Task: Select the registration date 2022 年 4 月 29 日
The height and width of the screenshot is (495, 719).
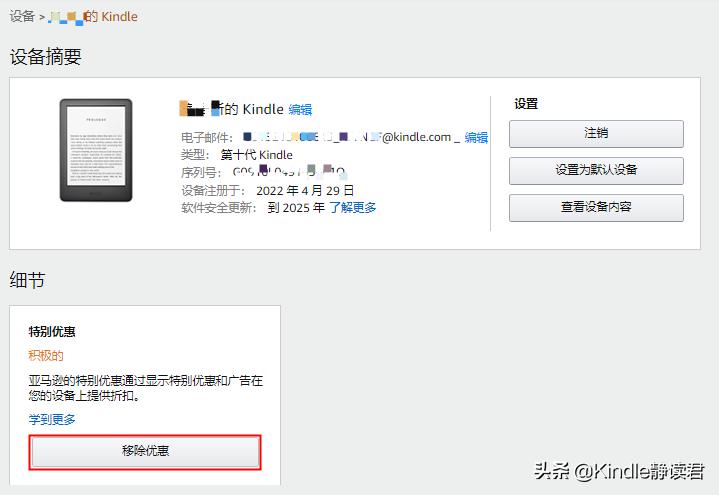Action: point(305,190)
